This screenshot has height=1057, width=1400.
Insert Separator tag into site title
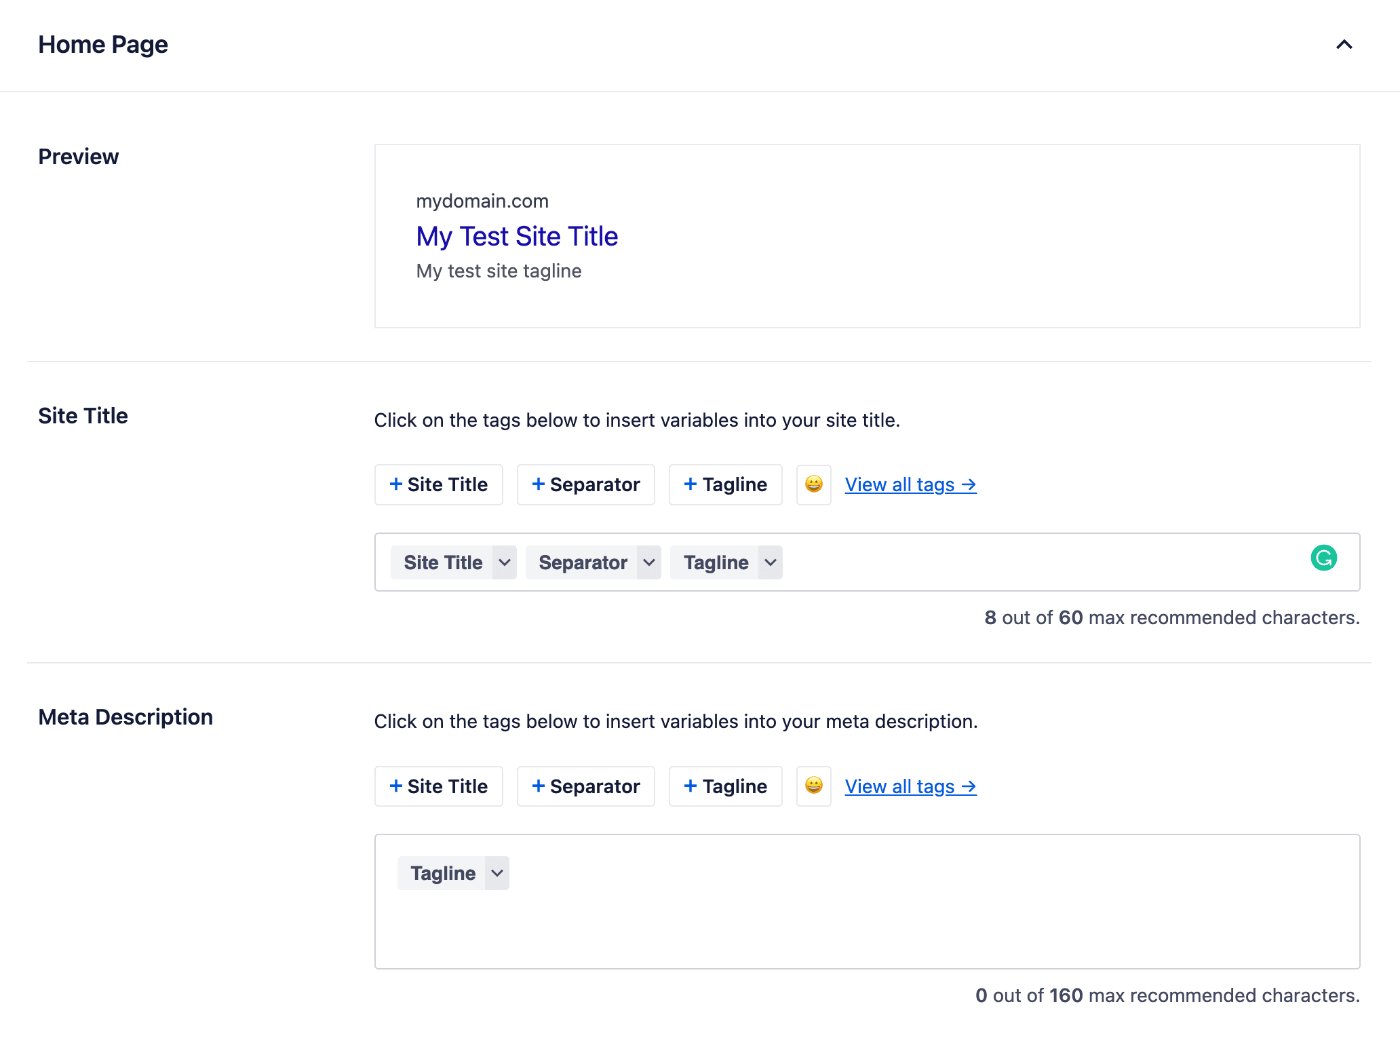586,485
